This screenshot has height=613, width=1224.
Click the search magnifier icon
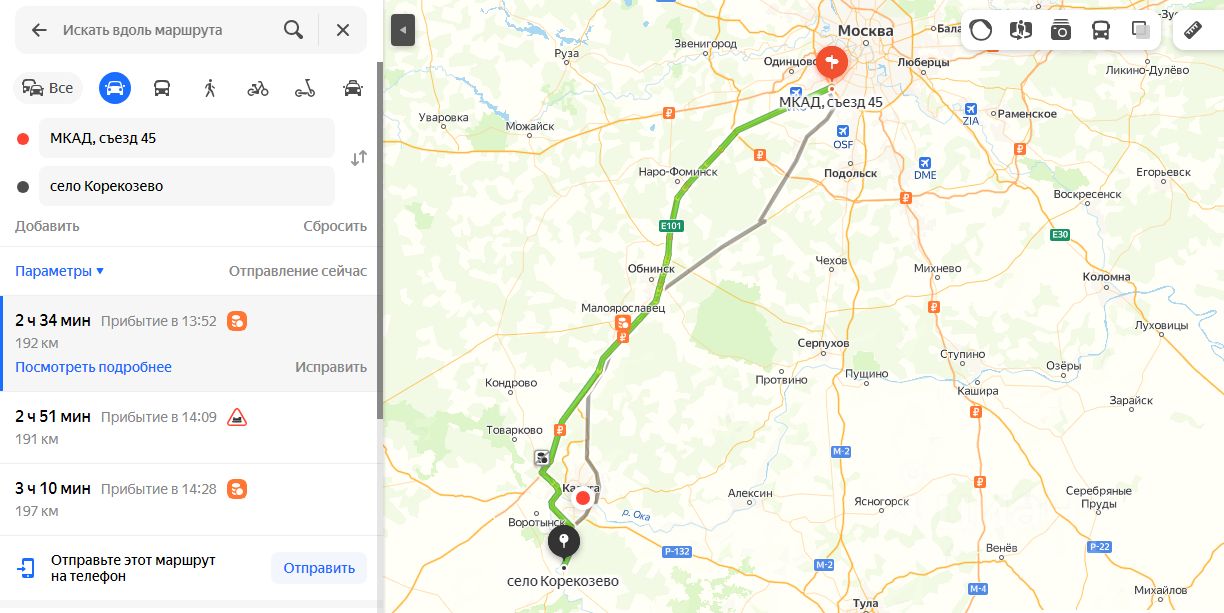pyautogui.click(x=293, y=30)
